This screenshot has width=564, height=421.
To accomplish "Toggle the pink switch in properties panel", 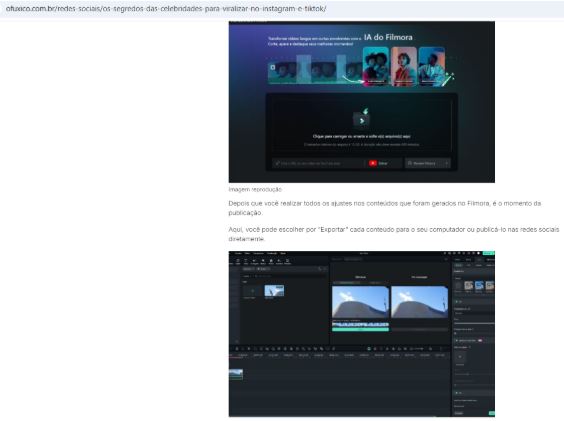I will click(x=480, y=340).
